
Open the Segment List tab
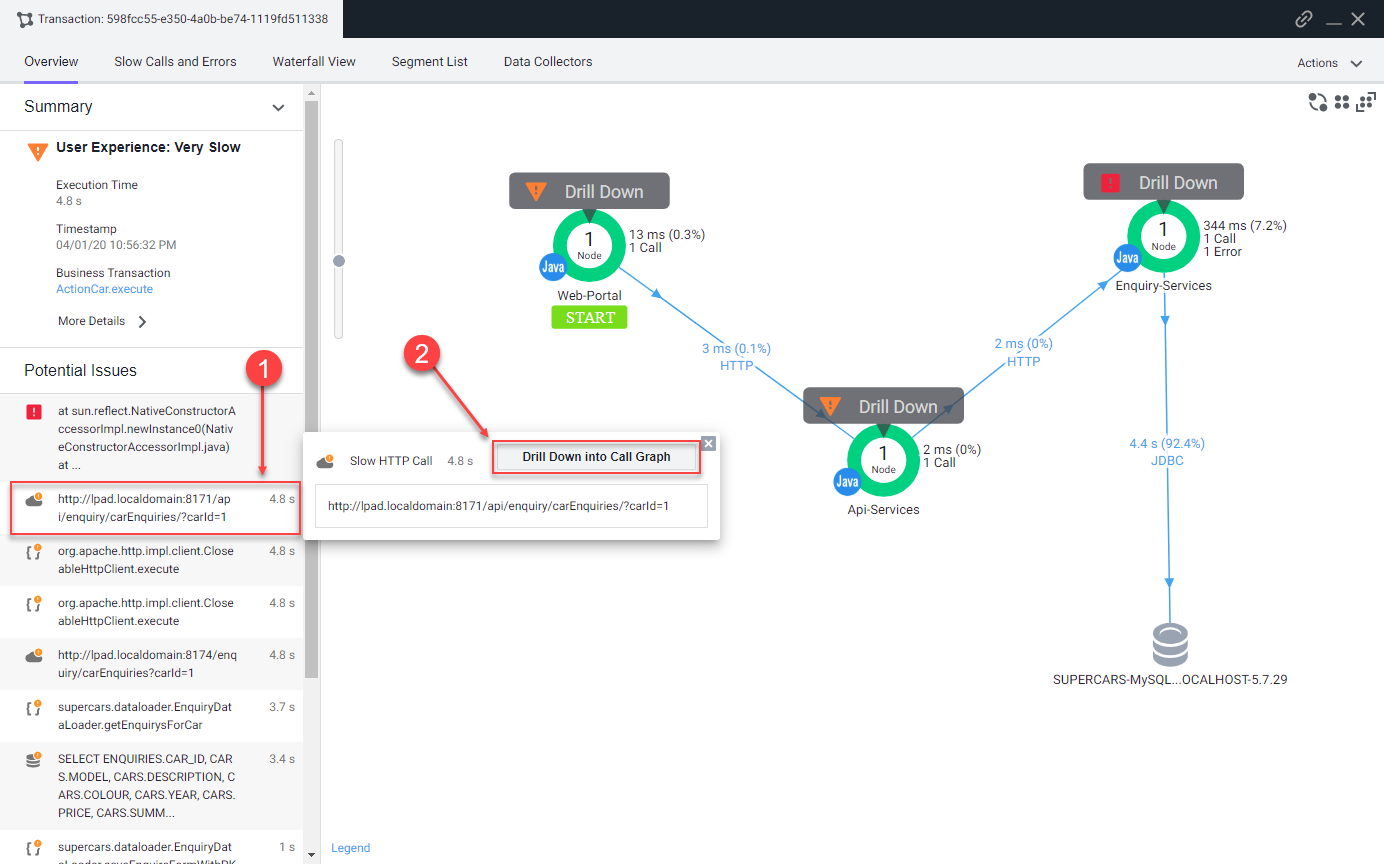[x=430, y=62]
